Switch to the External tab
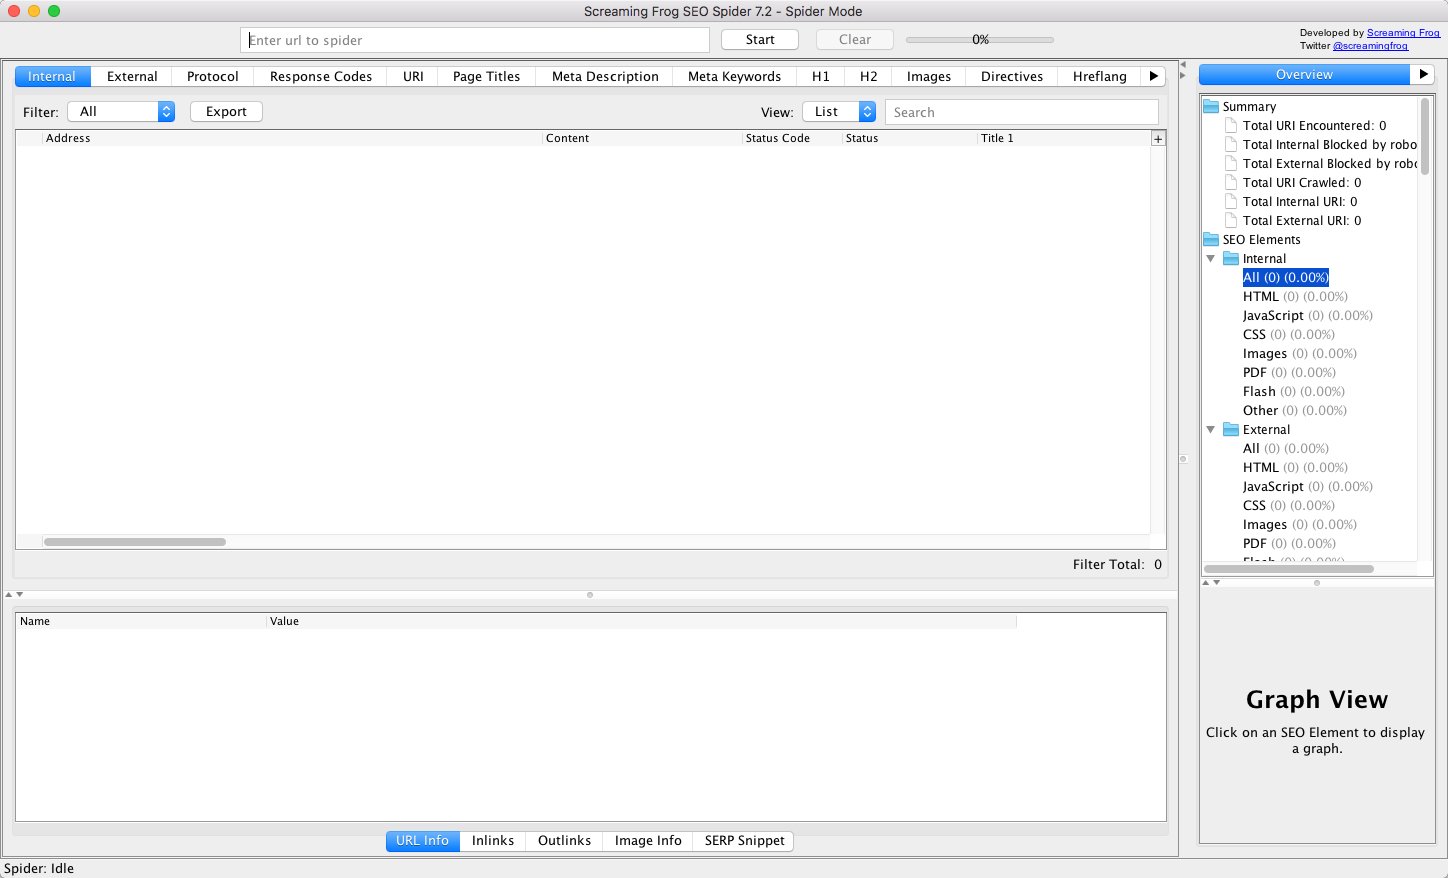Viewport: 1448px width, 878px height. click(x=132, y=76)
